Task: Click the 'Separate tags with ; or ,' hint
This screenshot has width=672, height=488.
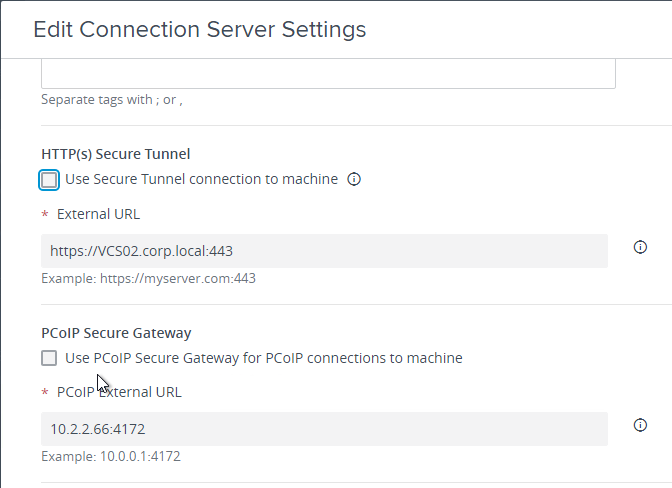Action: pos(112,99)
